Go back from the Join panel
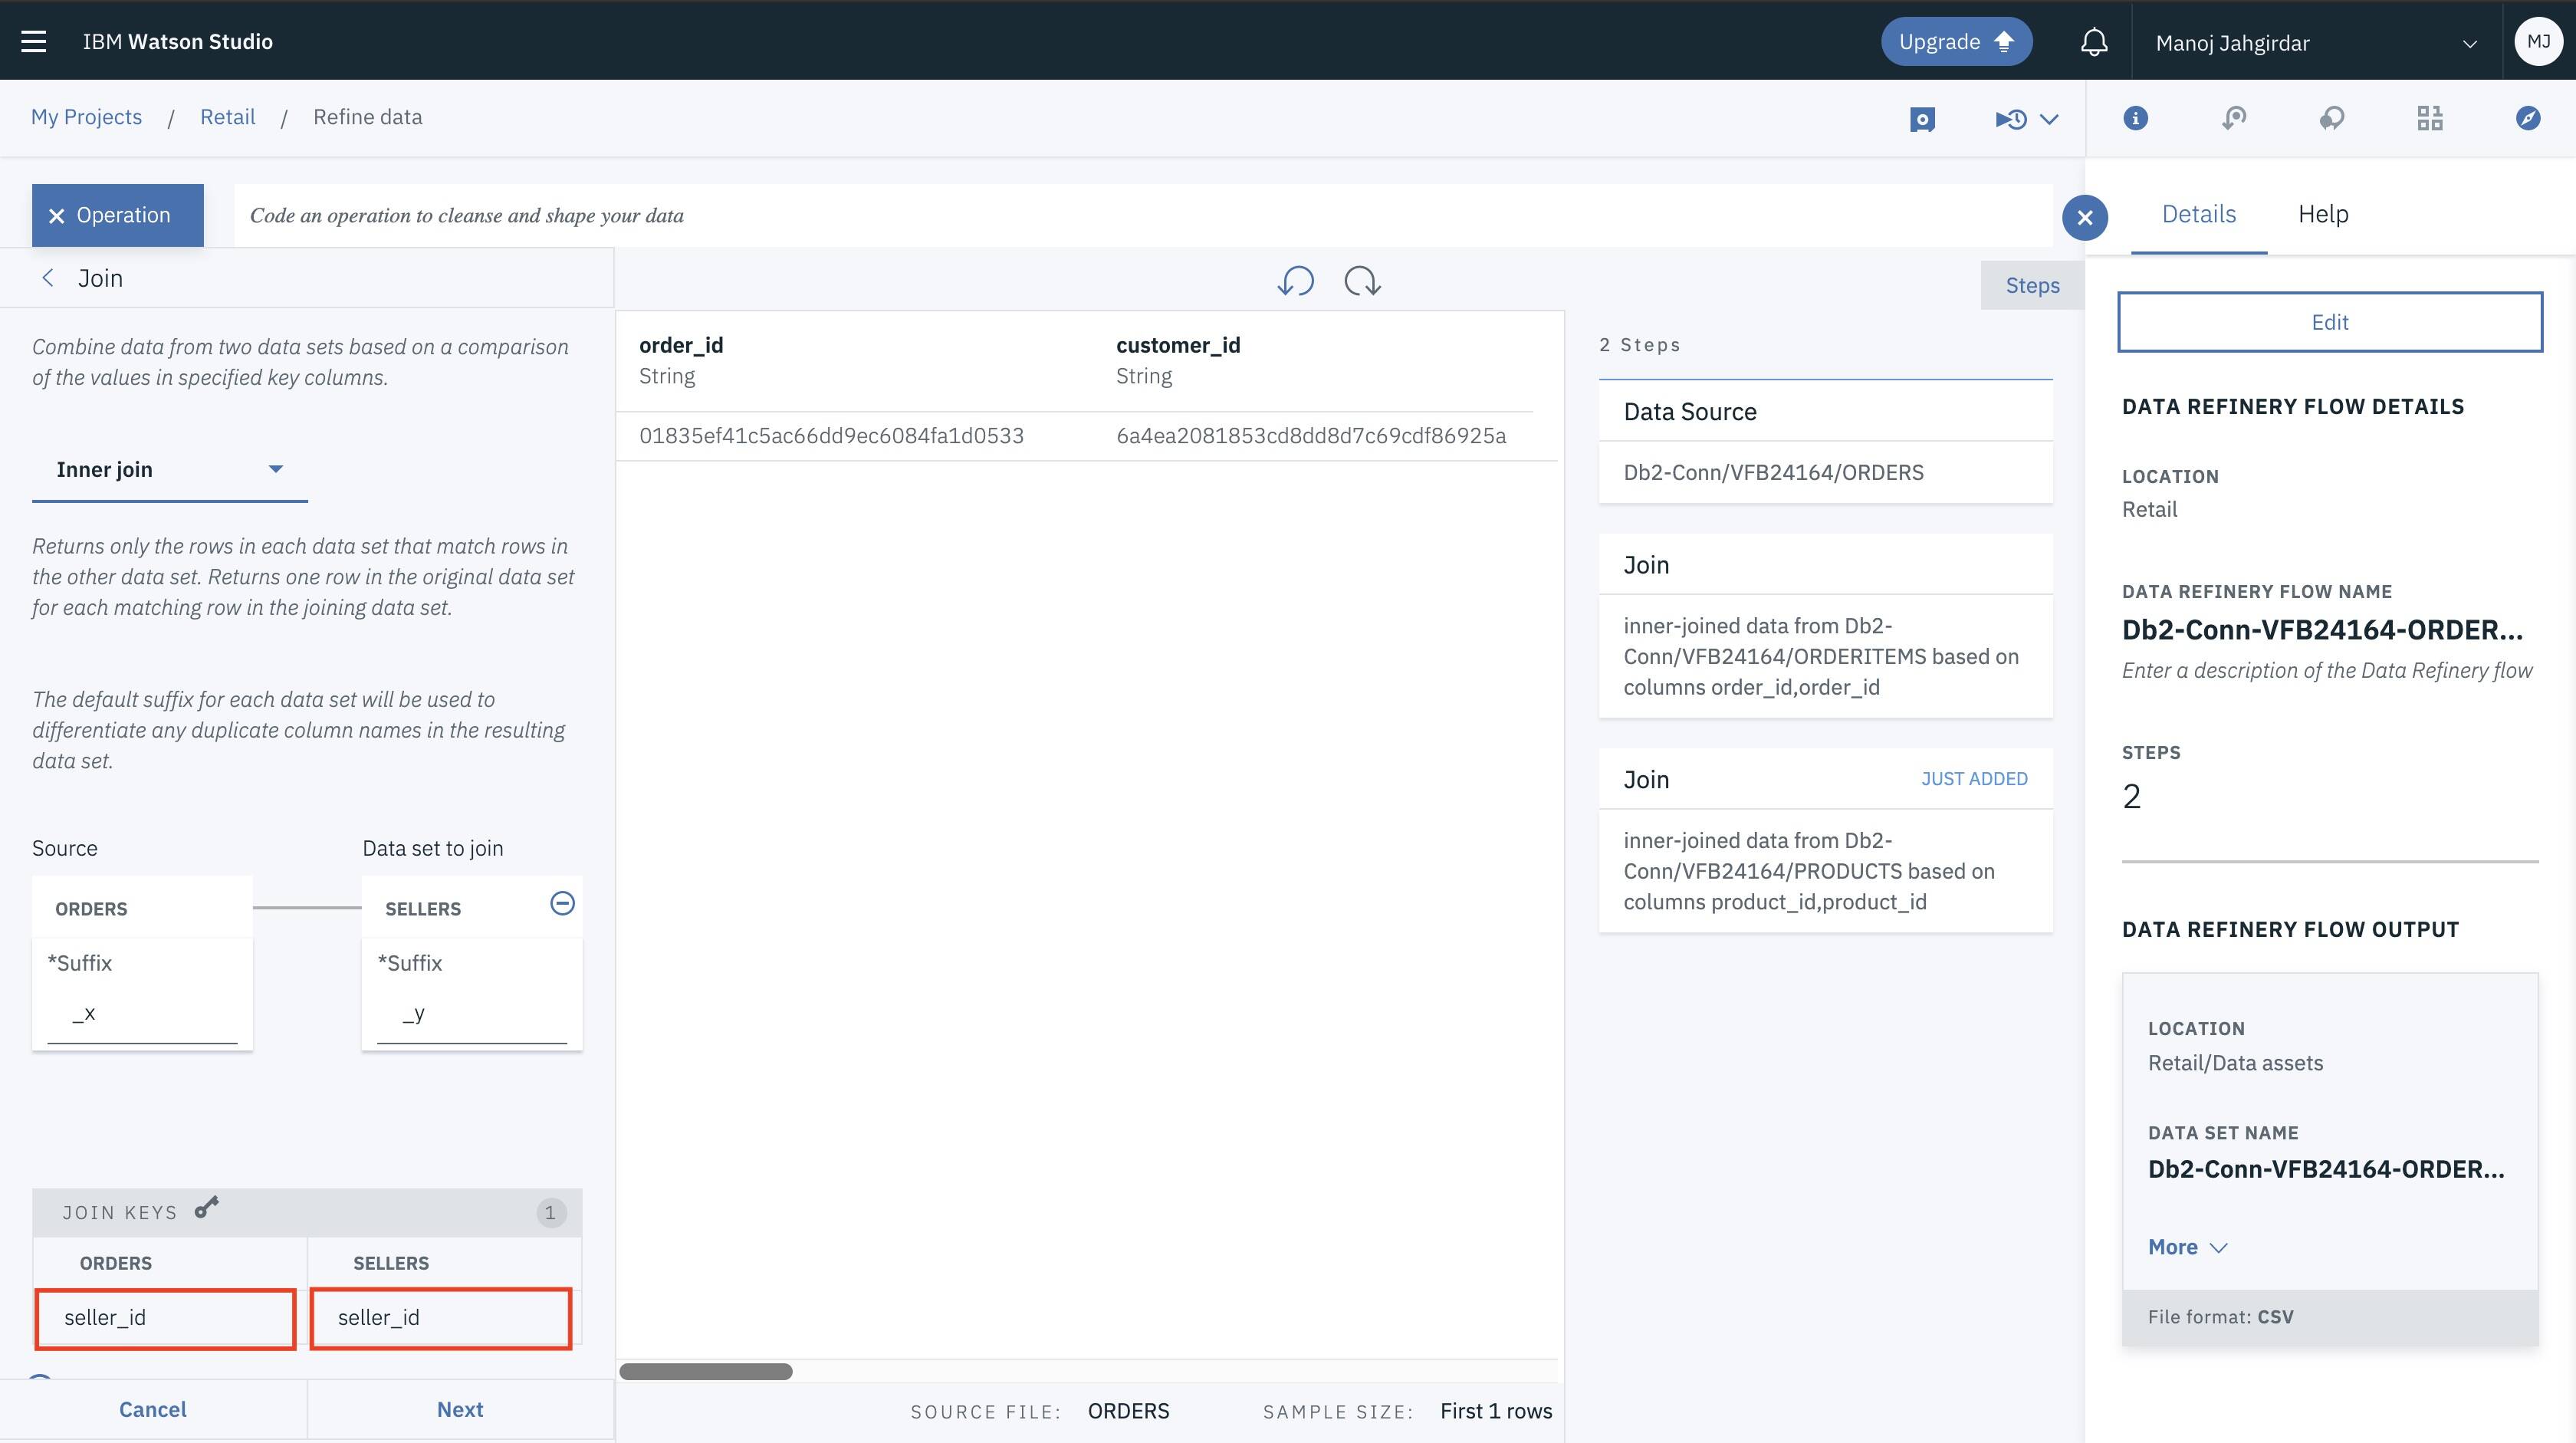This screenshot has height=1443, width=2576. (47, 278)
